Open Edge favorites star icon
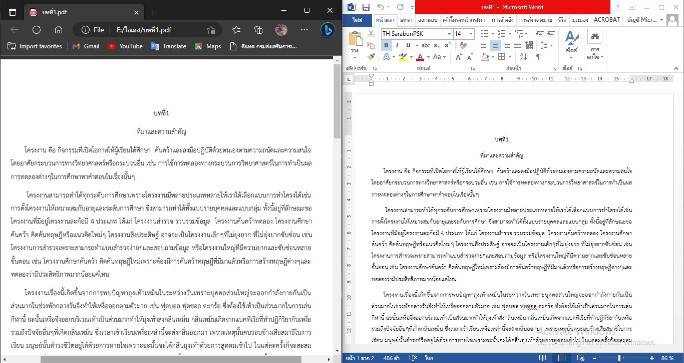Viewport: 684px width, 363px height. point(236,30)
